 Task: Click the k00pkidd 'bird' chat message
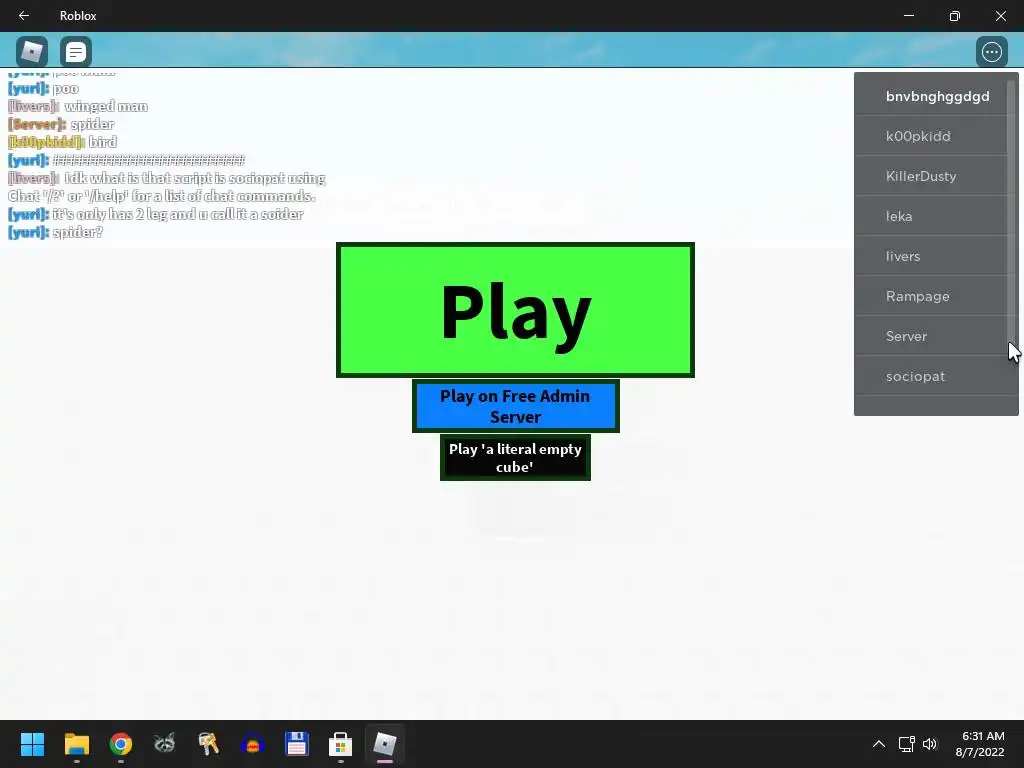(63, 142)
